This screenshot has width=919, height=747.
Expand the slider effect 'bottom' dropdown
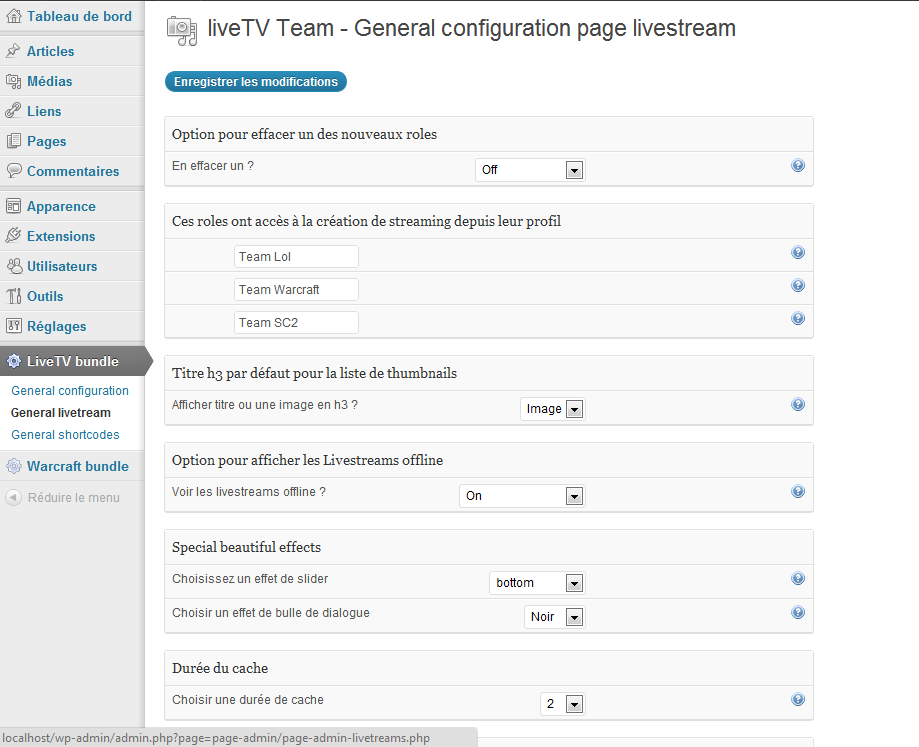click(x=537, y=582)
